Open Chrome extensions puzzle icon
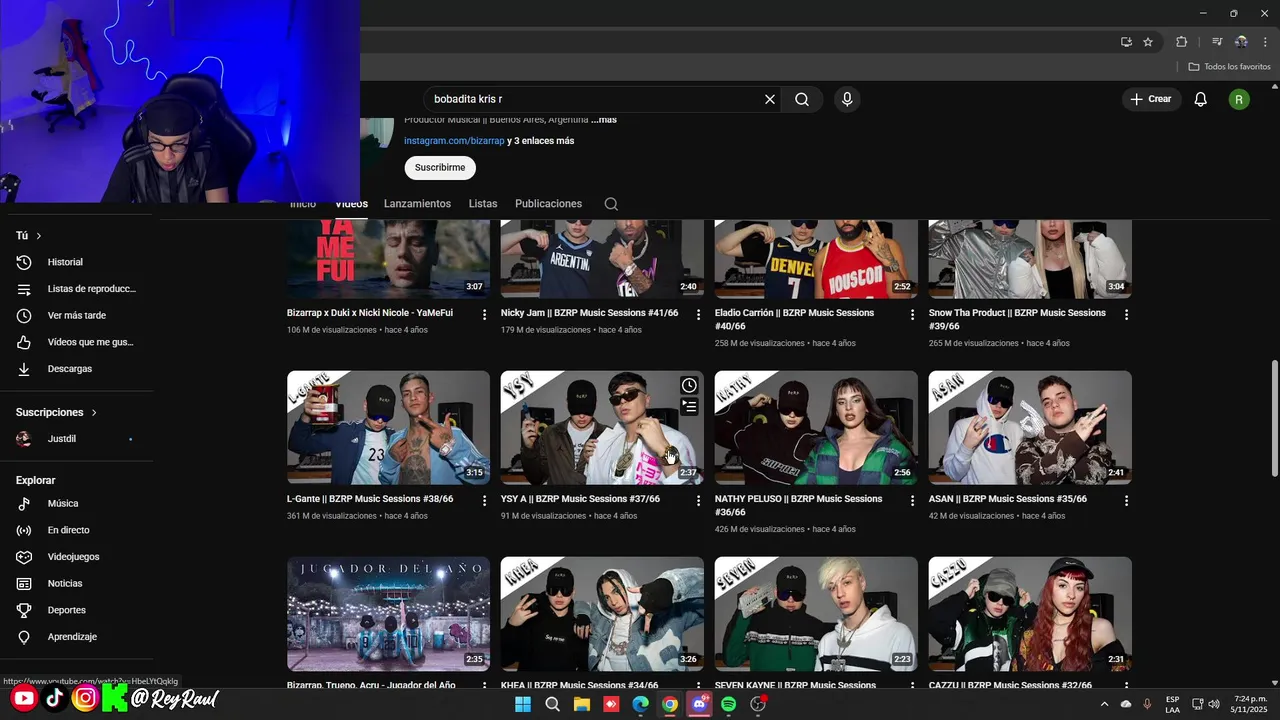Viewport: 1280px width, 720px height. pos(1181,42)
